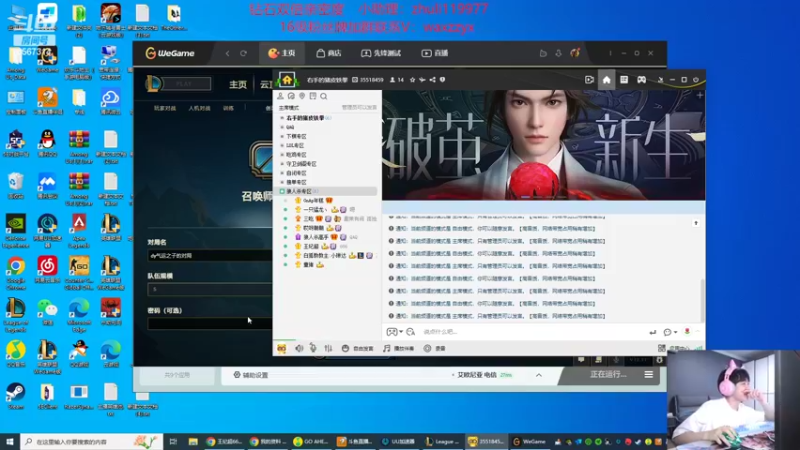The width and height of the screenshot is (800, 450).
Task: Expand the 自闭专区 sub-channel
Action: [x=296, y=173]
